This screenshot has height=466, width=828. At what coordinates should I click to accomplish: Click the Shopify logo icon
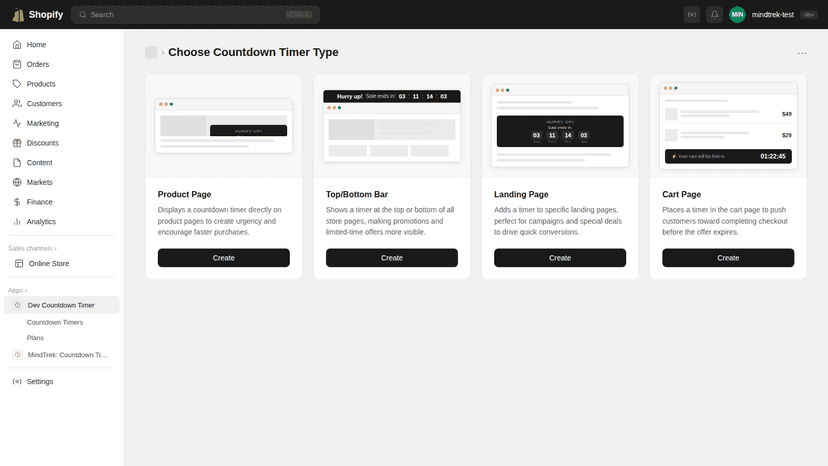pyautogui.click(x=18, y=15)
